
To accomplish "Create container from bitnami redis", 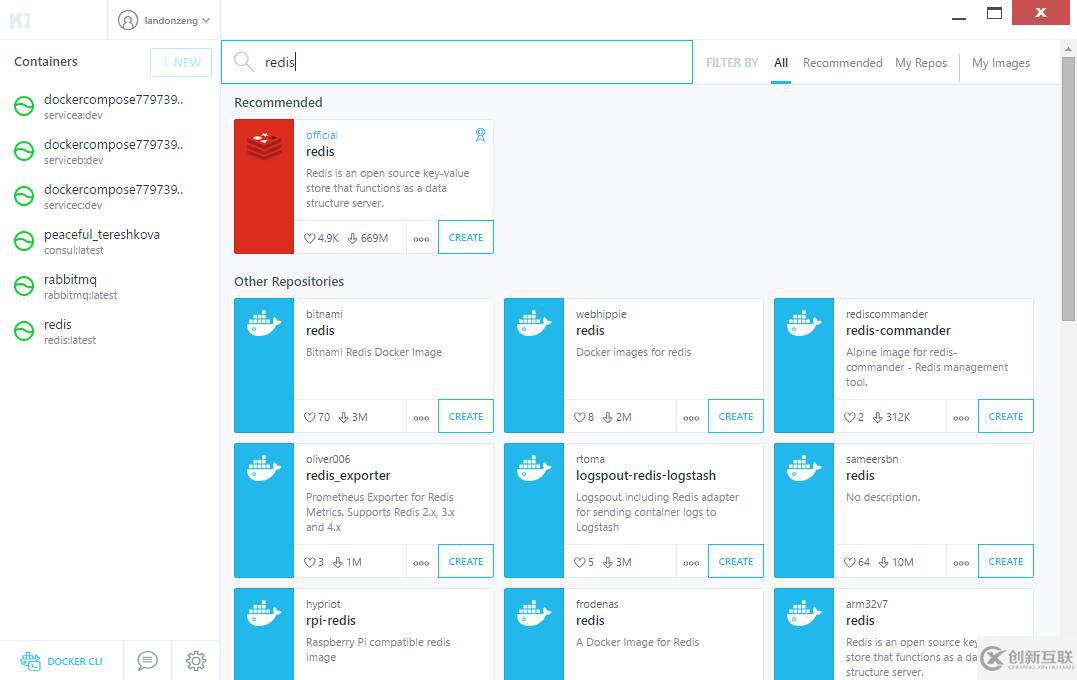I will click(466, 416).
